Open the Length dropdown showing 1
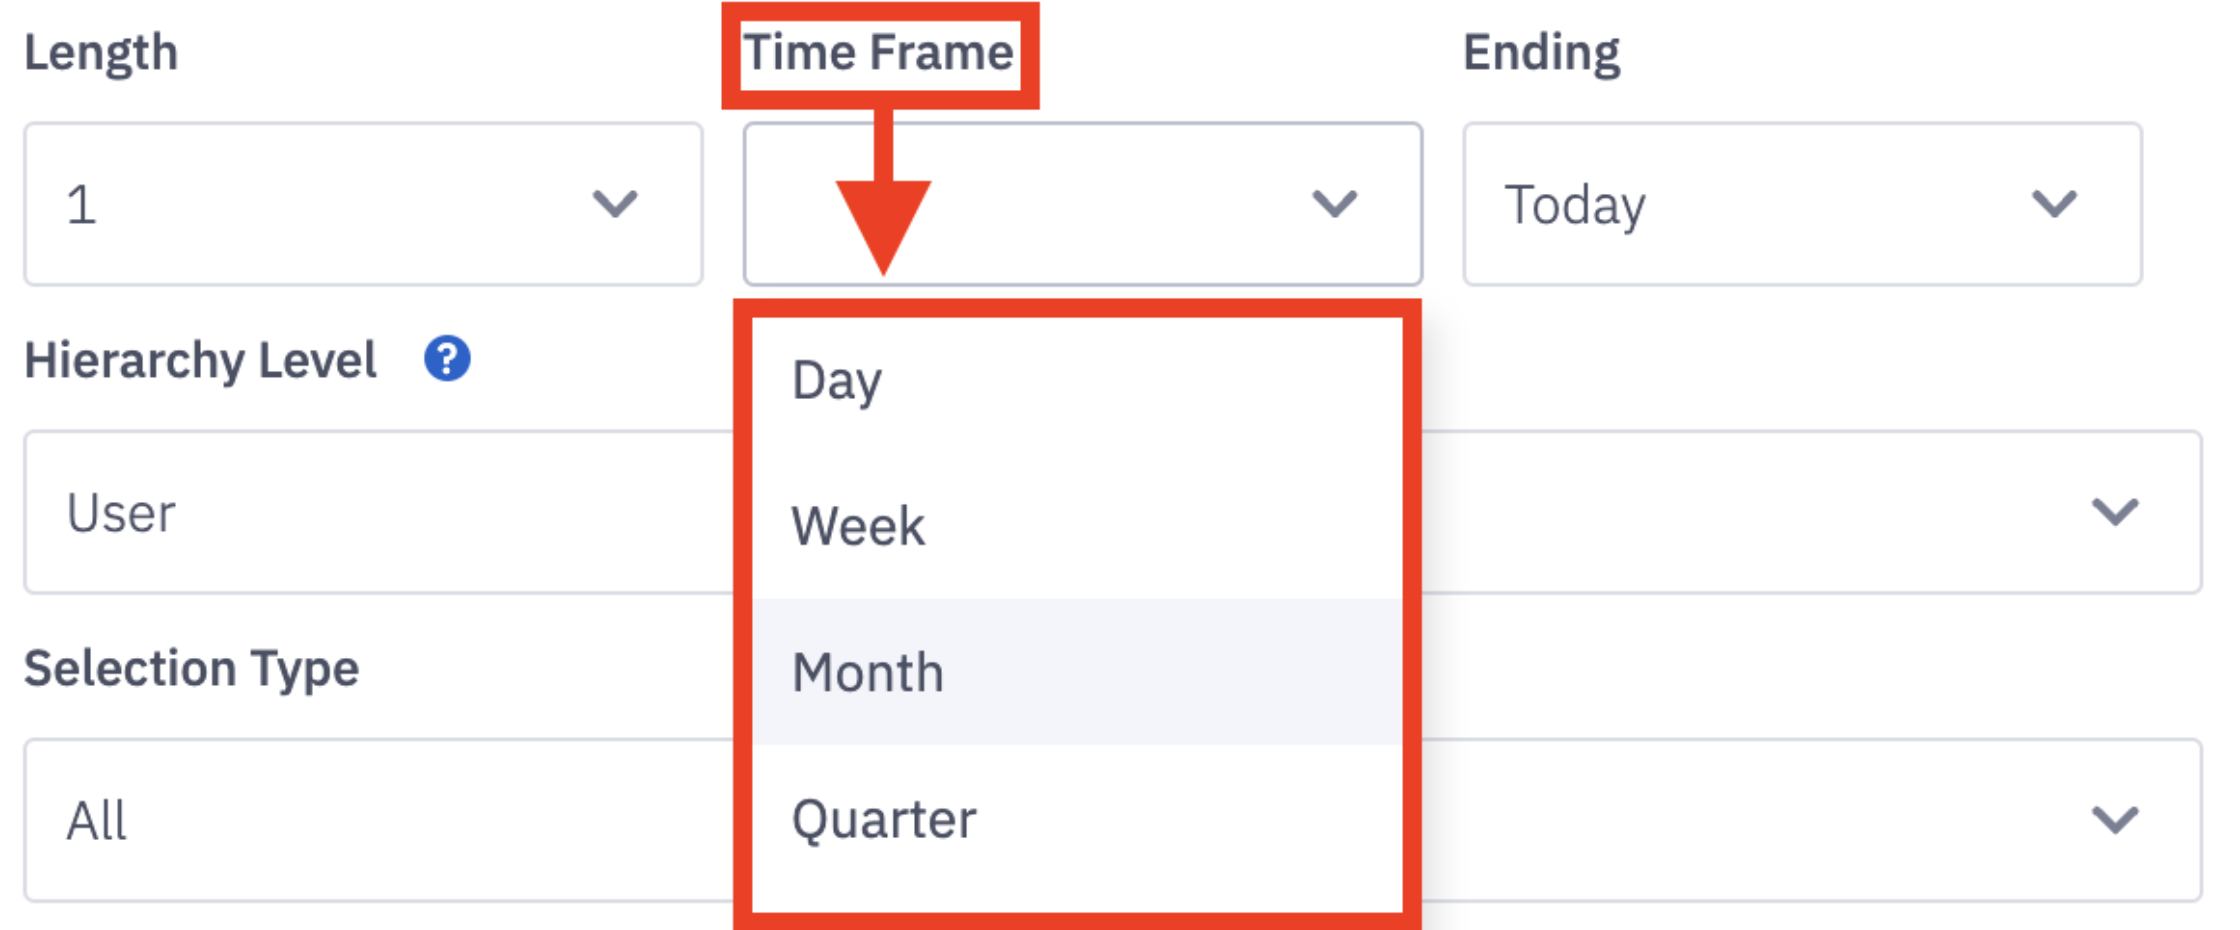 click(363, 204)
